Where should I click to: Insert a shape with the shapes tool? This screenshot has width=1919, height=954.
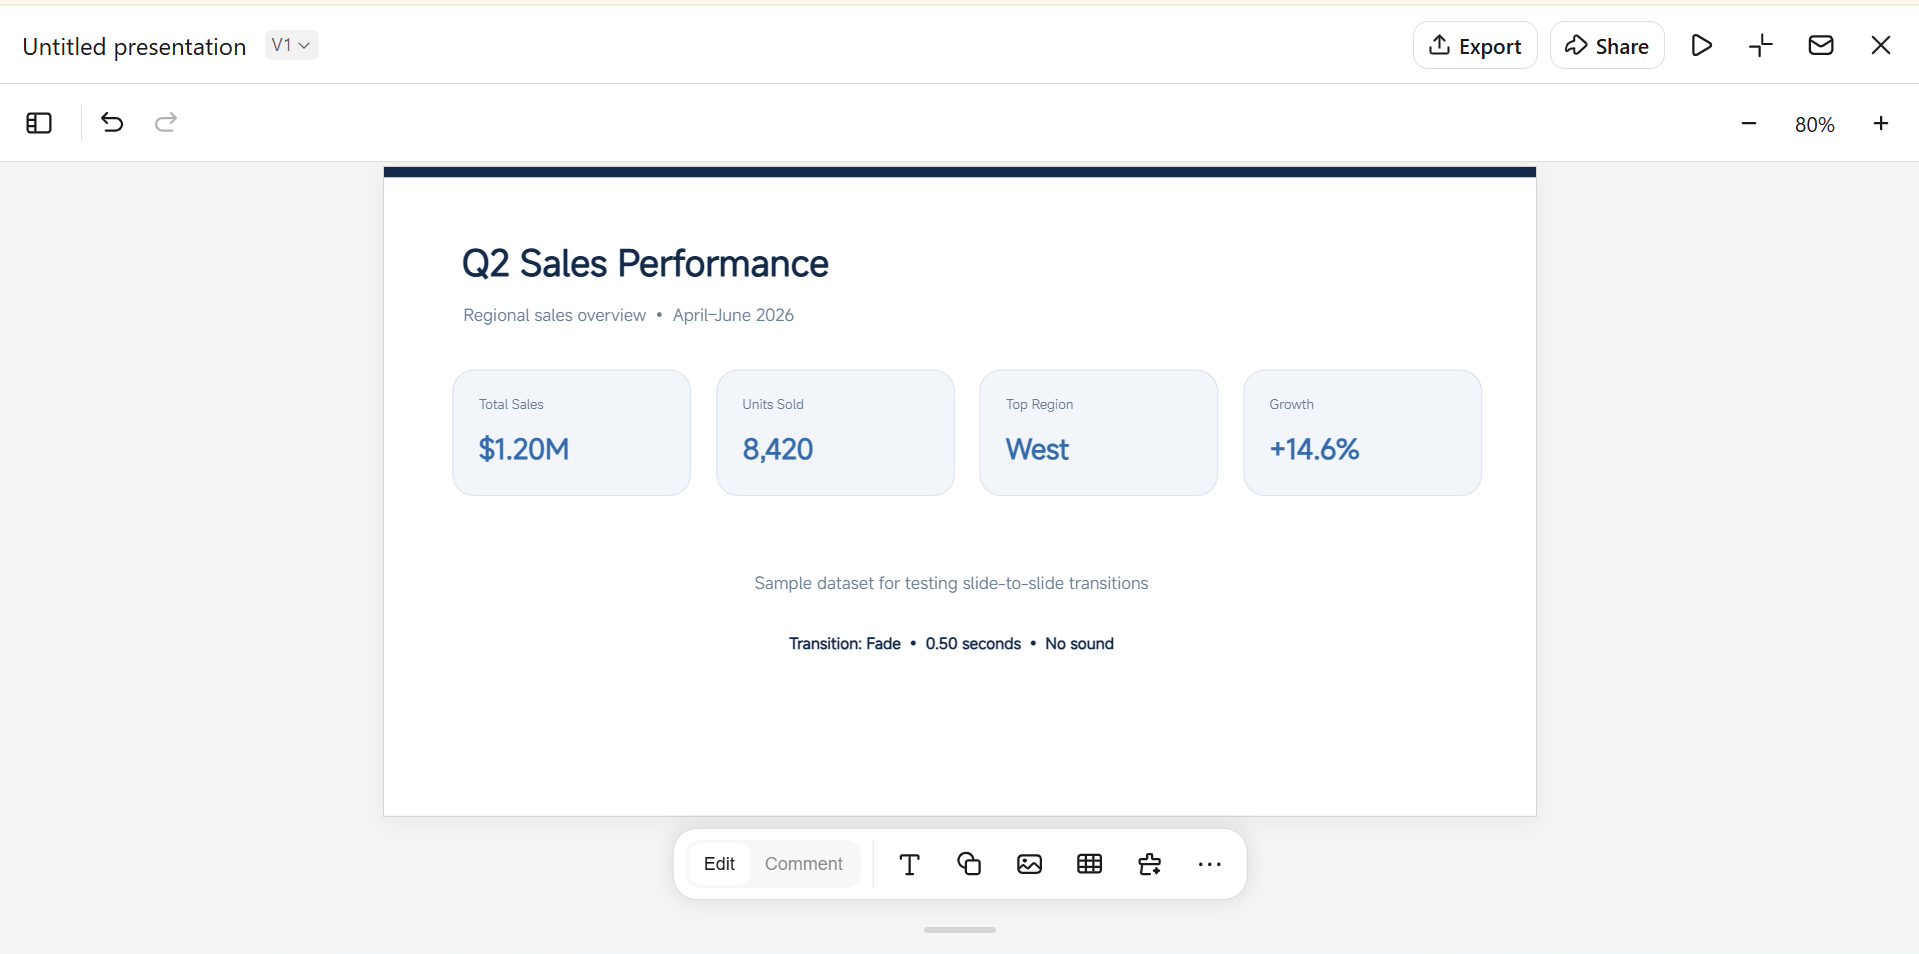(x=969, y=864)
